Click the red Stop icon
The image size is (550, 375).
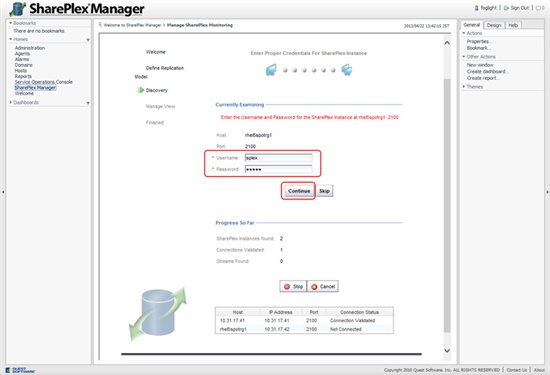click(287, 287)
